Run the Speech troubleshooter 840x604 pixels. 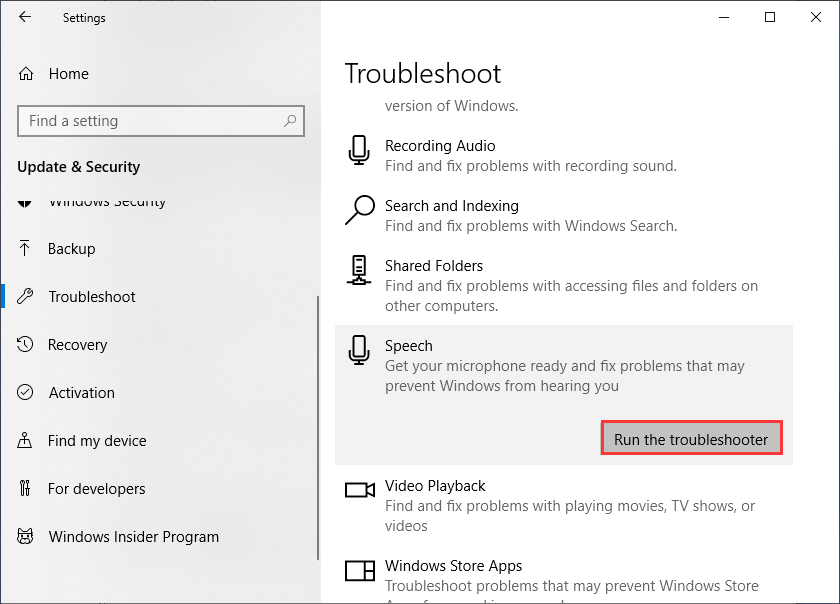(x=691, y=439)
